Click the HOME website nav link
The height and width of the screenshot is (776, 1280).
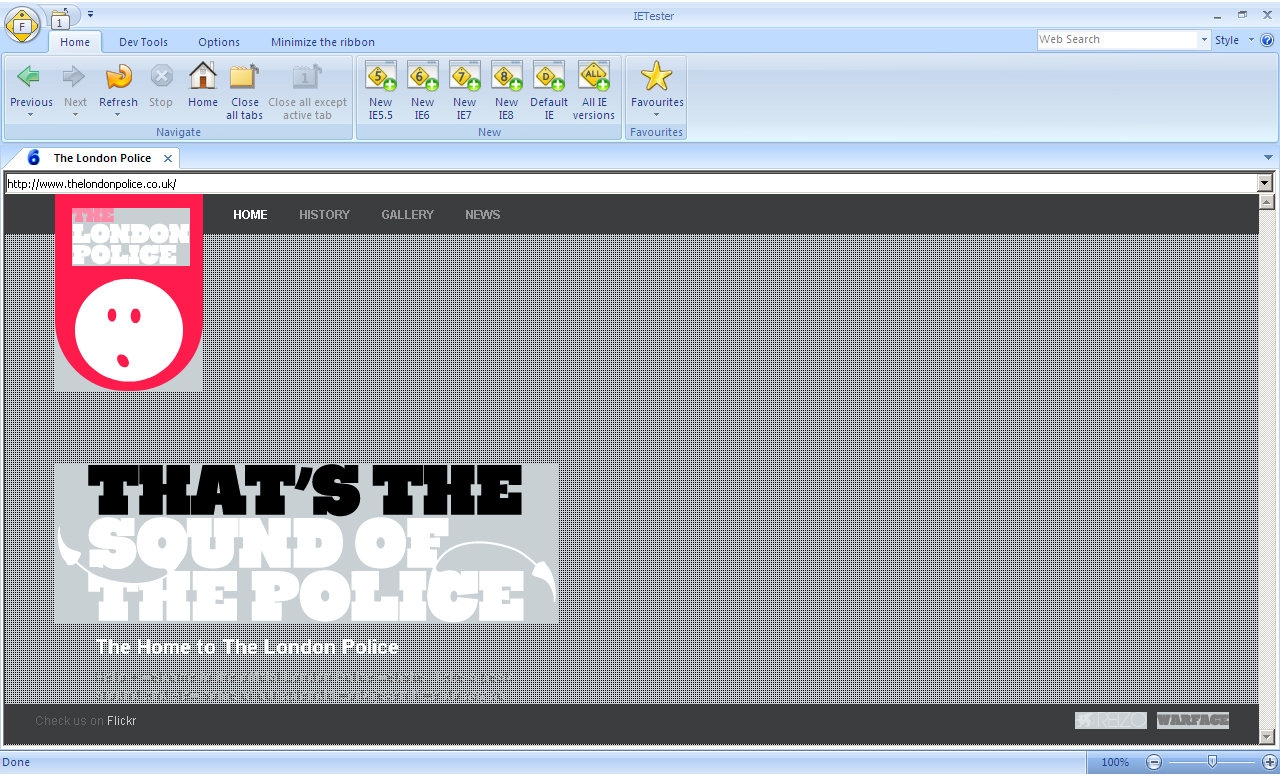250,215
